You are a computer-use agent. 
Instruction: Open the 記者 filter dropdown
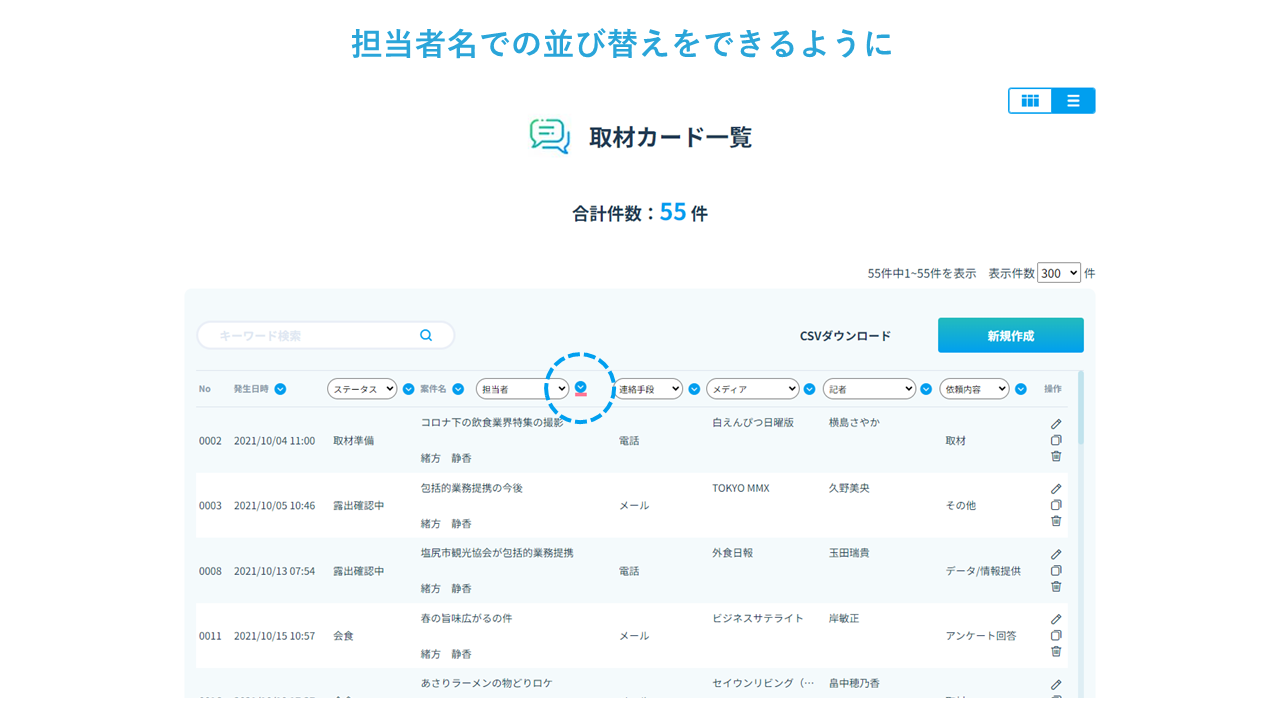tap(868, 389)
